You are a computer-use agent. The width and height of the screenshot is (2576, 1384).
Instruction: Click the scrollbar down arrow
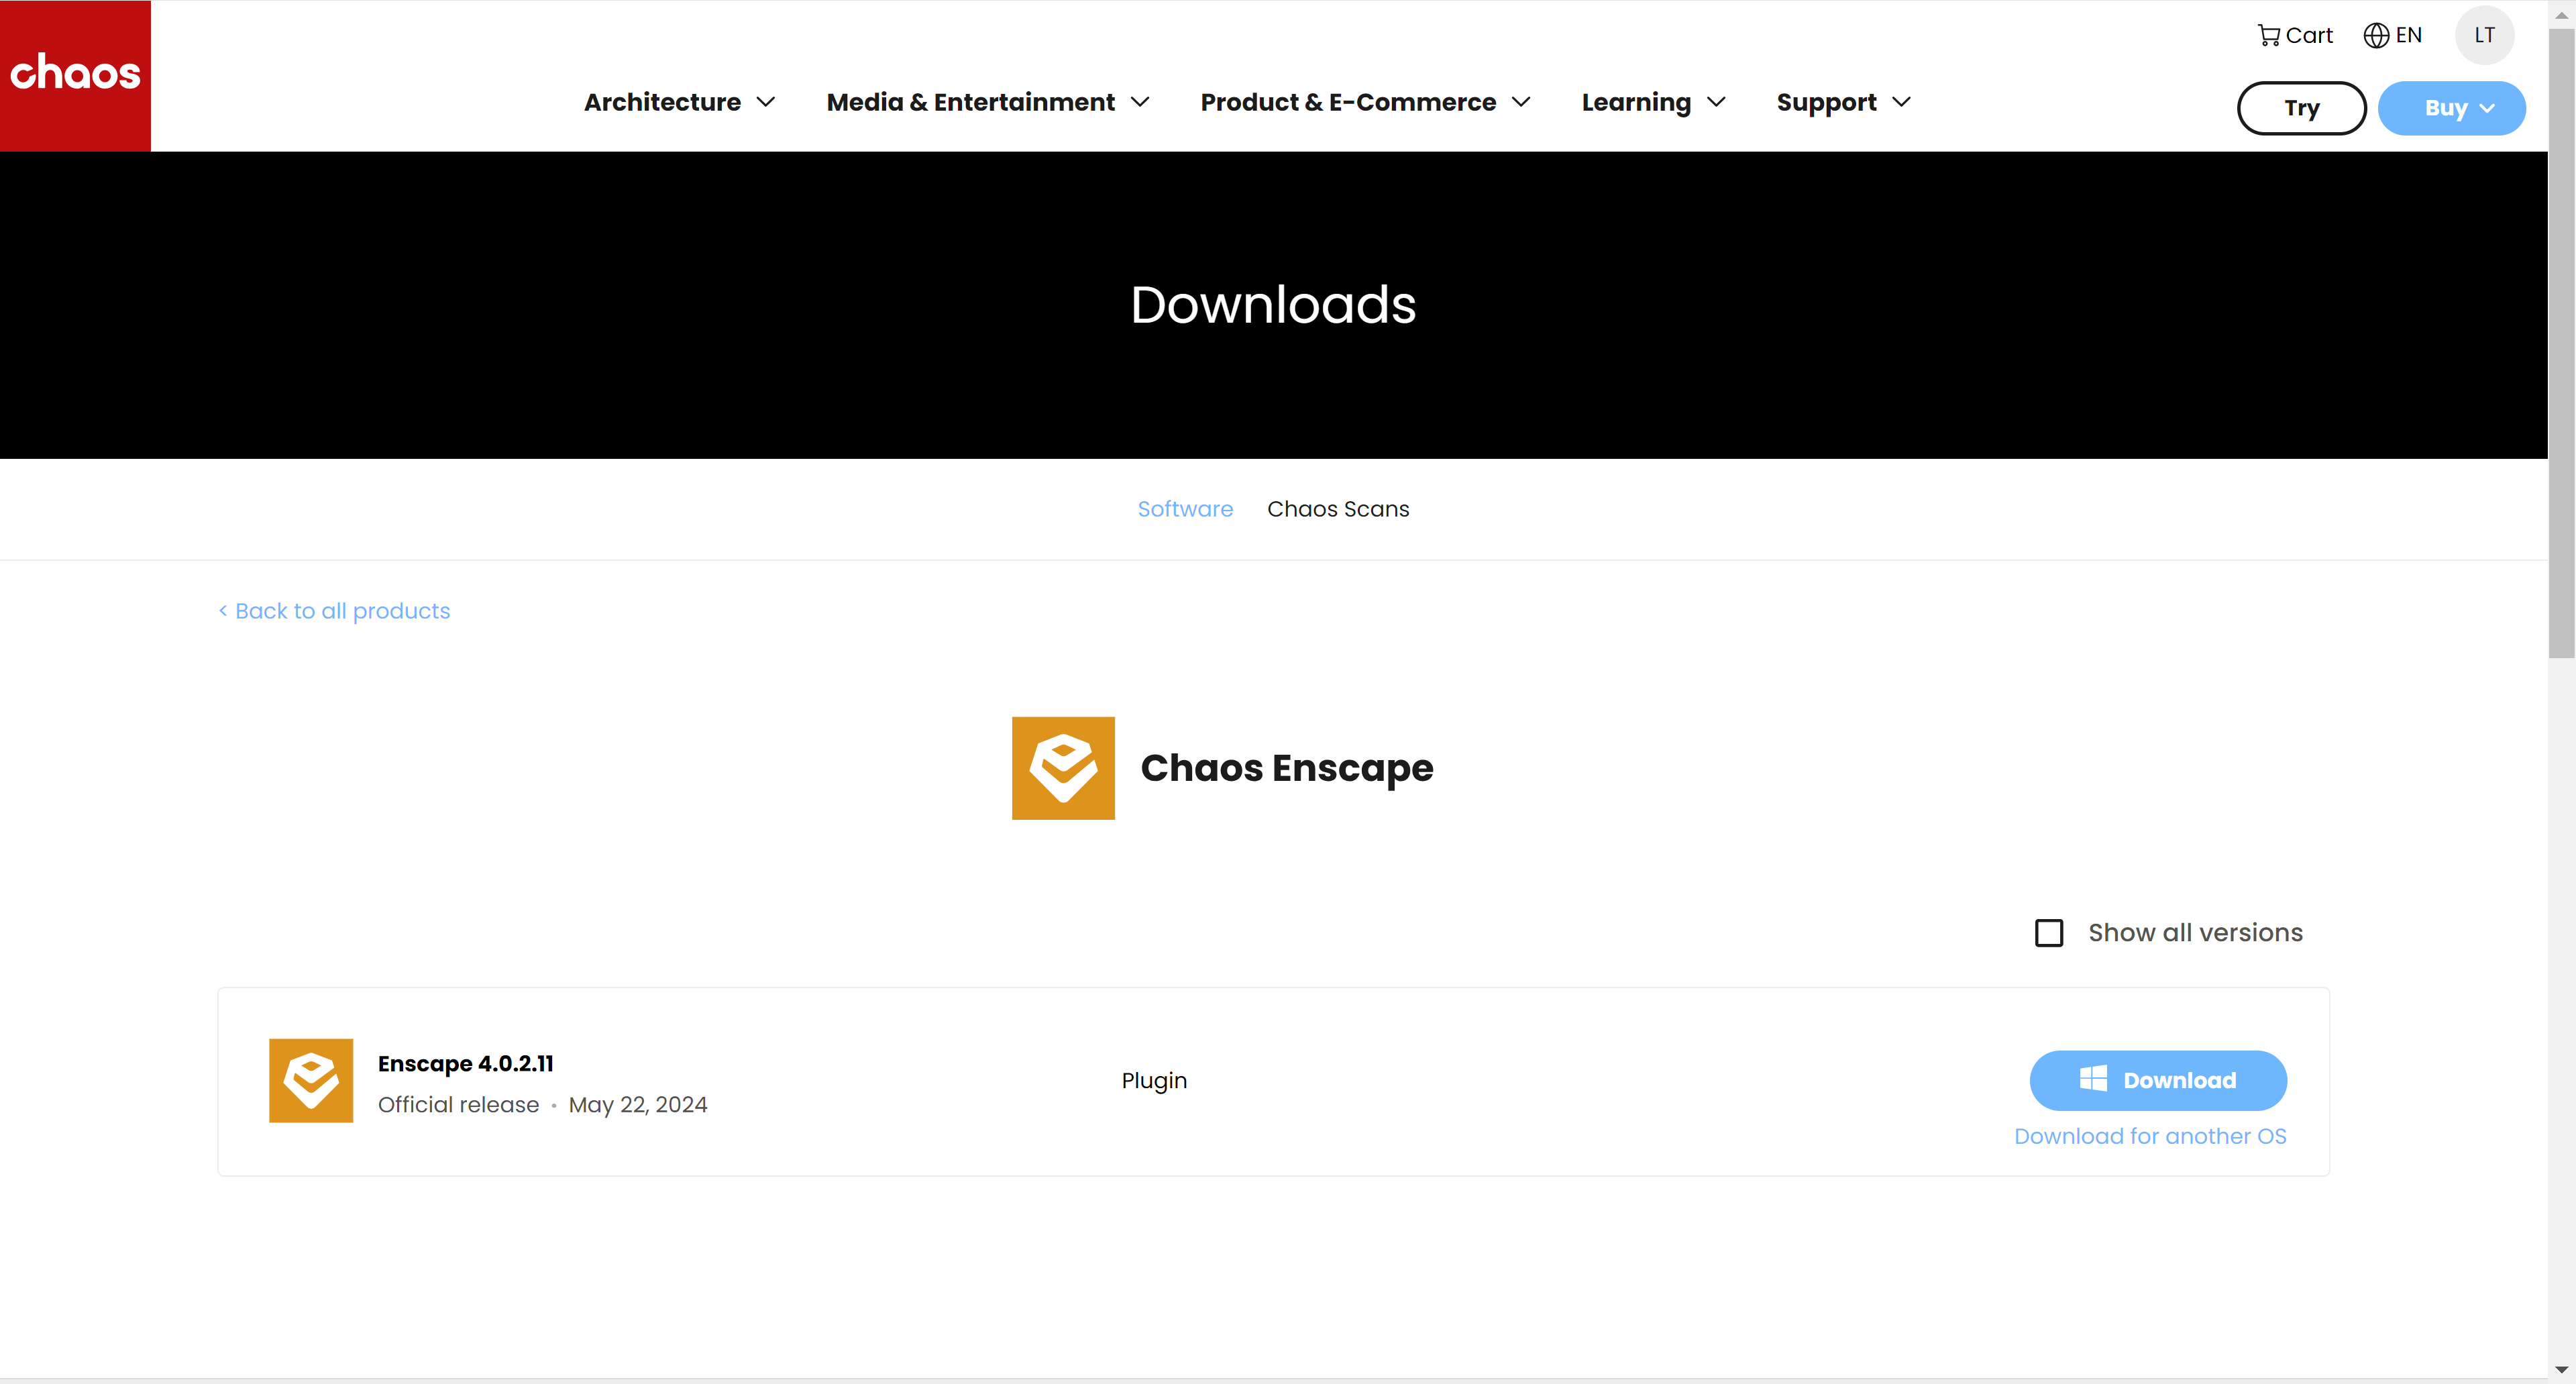tap(2561, 1369)
